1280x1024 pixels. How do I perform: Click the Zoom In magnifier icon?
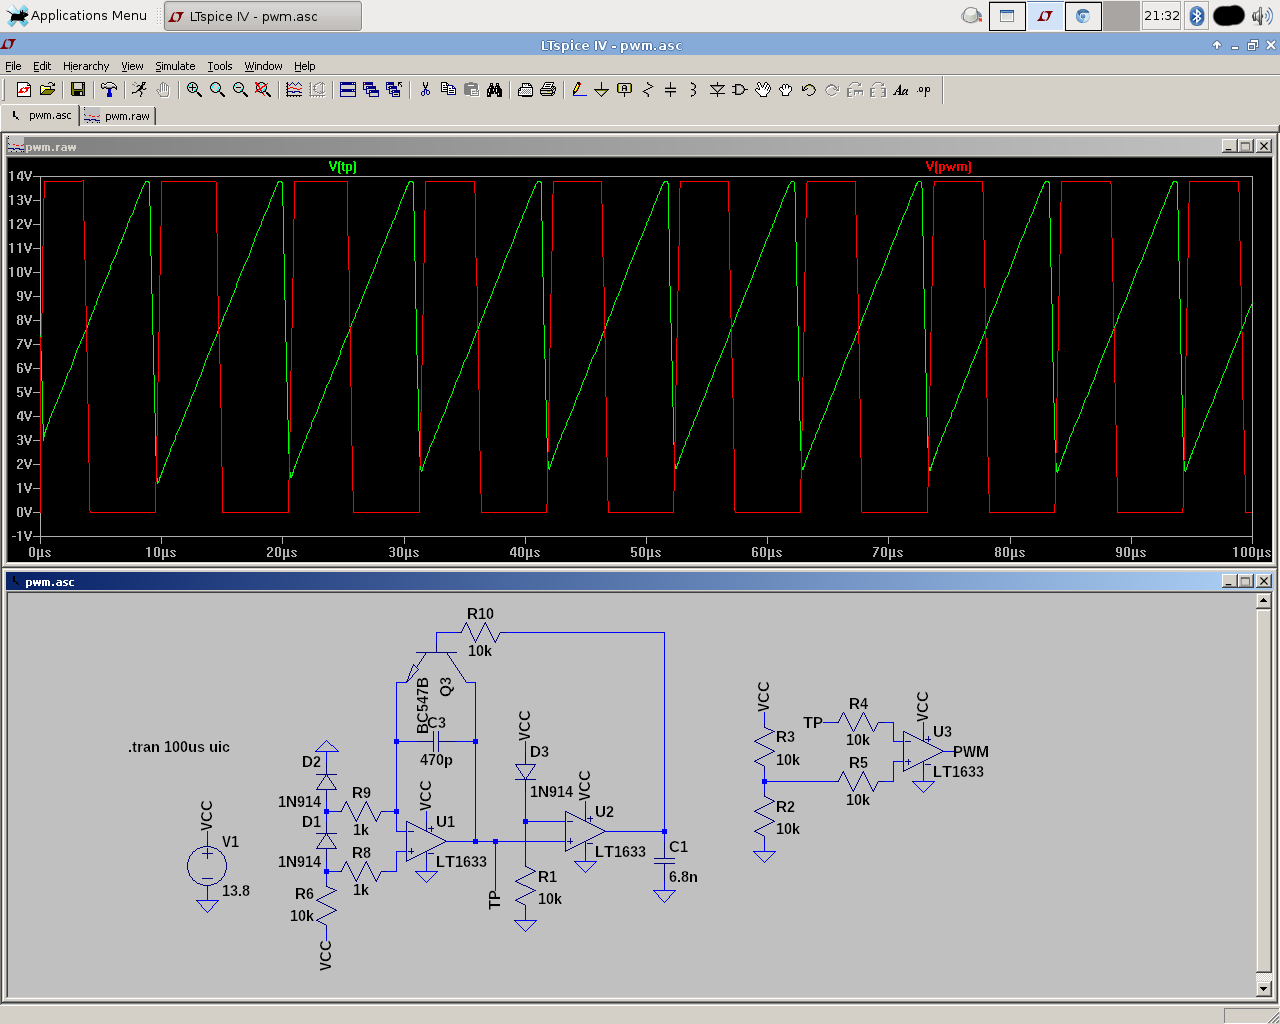tap(194, 90)
